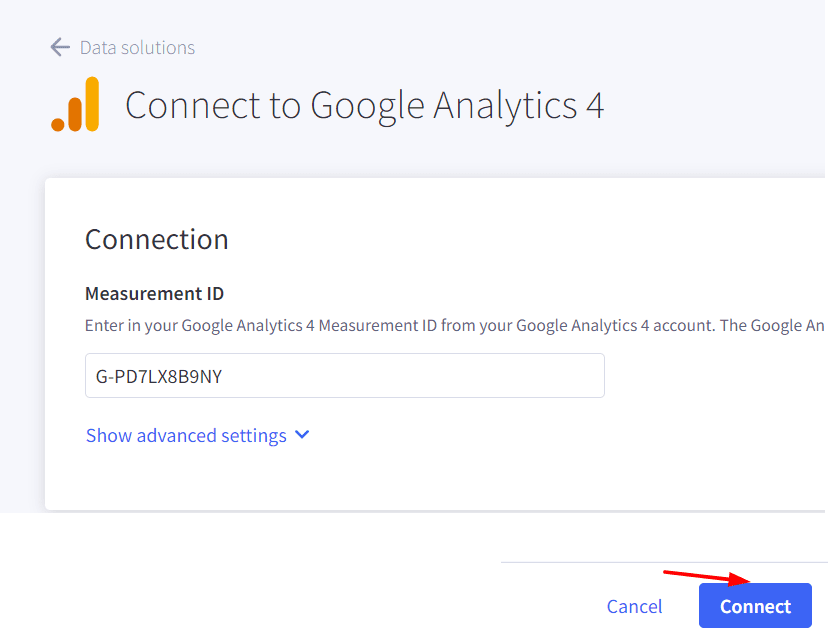
Task: Open the Show advanced settings link
Action: point(186,436)
